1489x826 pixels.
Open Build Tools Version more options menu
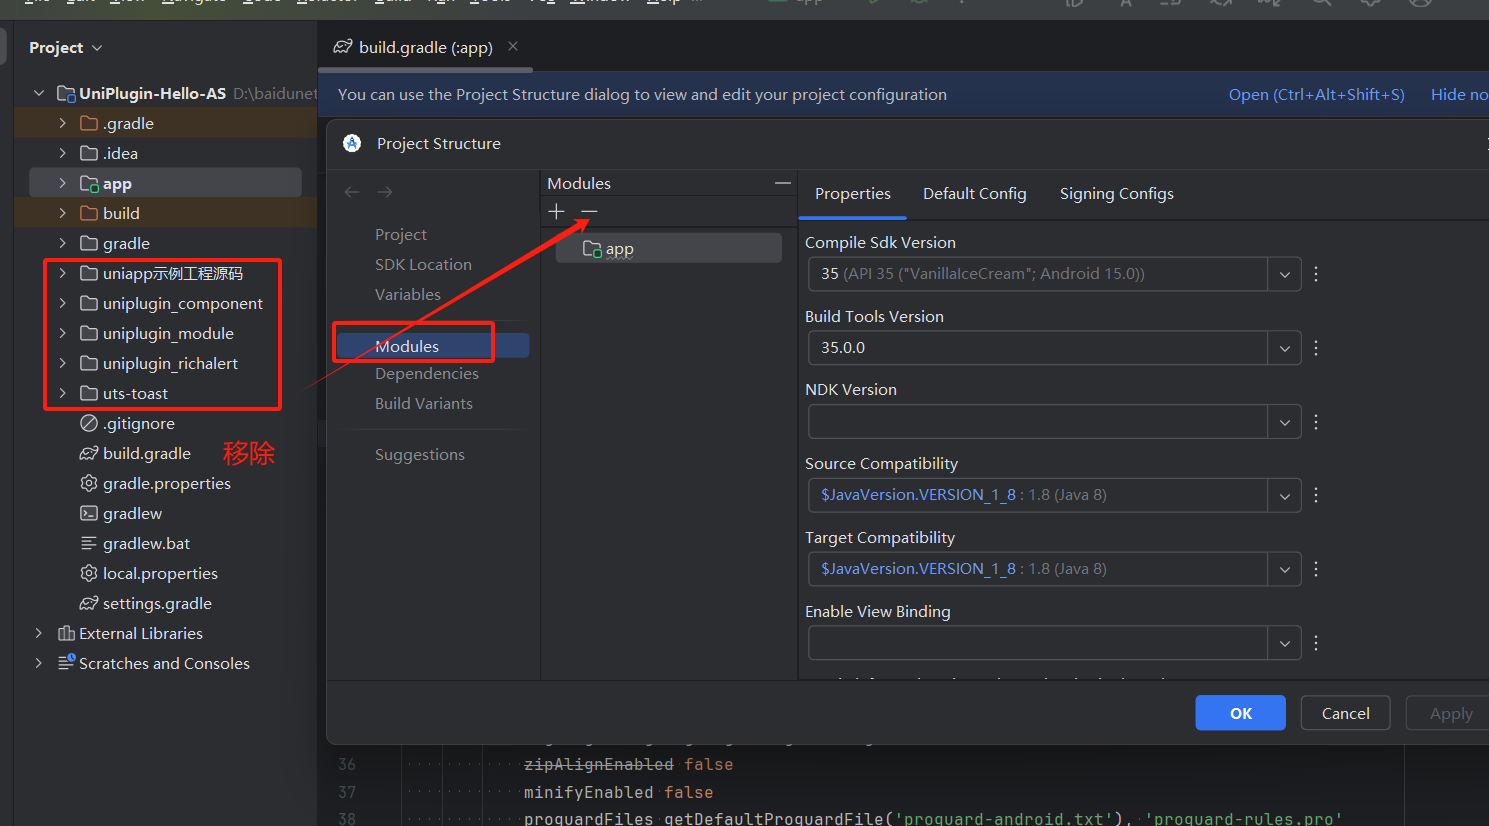click(1316, 348)
